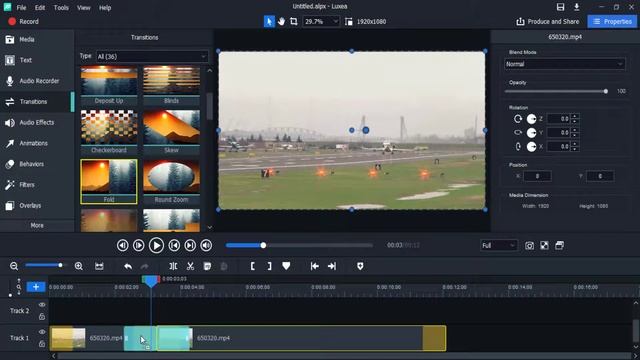Fit timeline to window icon

pos(99,266)
